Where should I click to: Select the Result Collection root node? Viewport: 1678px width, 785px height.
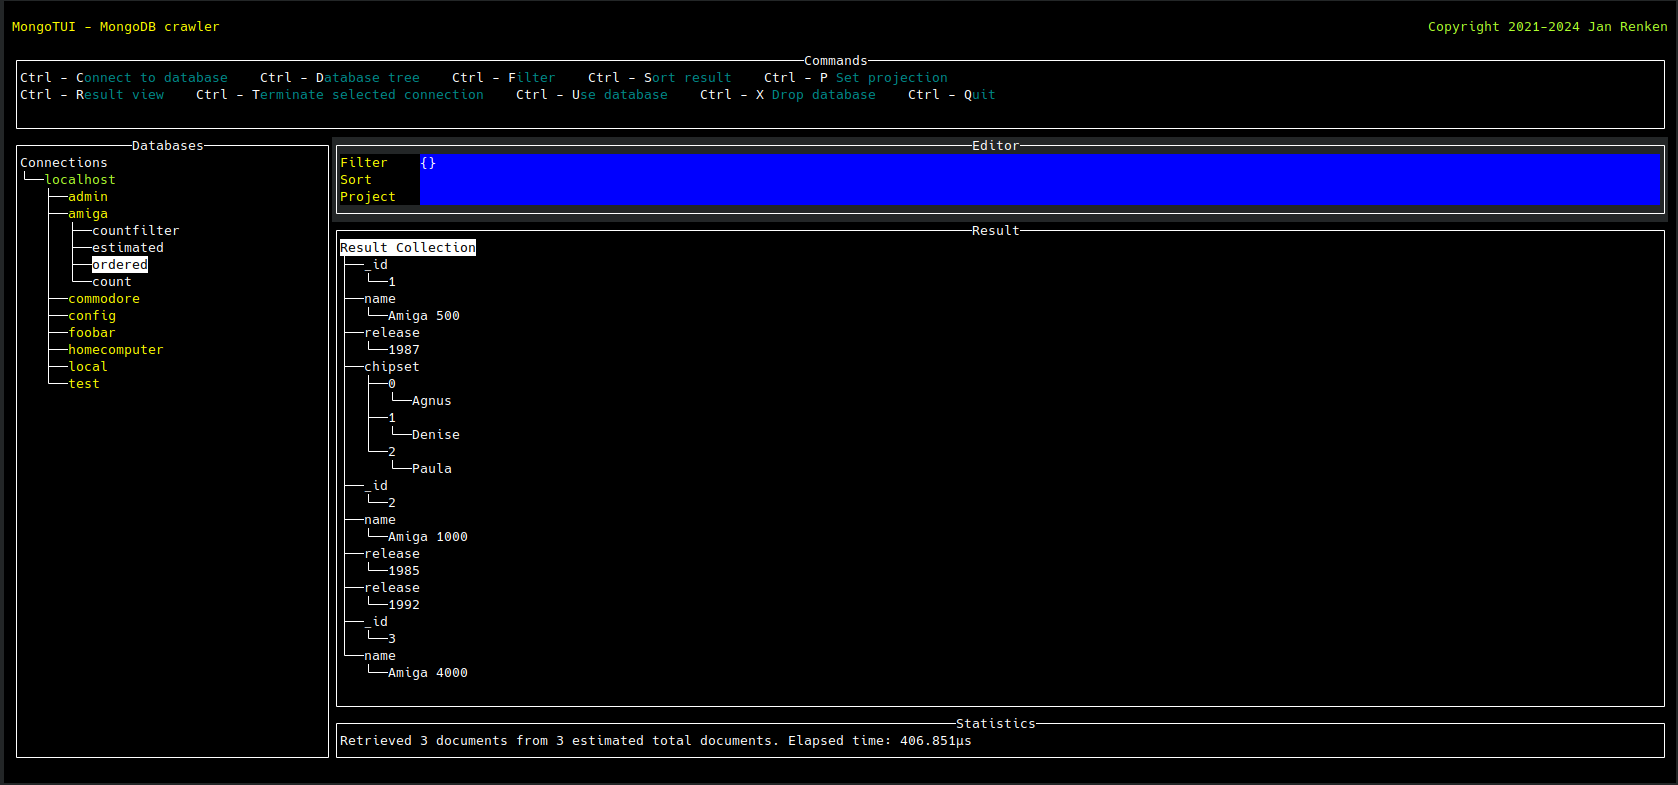pyautogui.click(x=408, y=248)
